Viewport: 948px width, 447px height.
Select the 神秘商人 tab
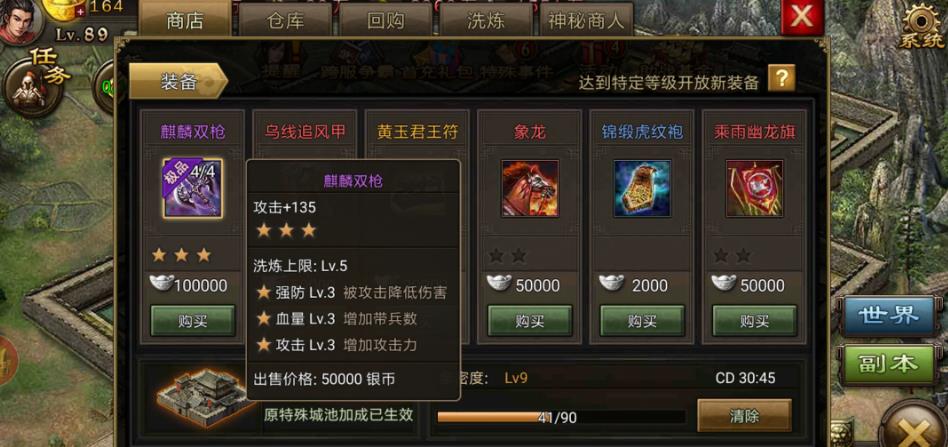586,21
